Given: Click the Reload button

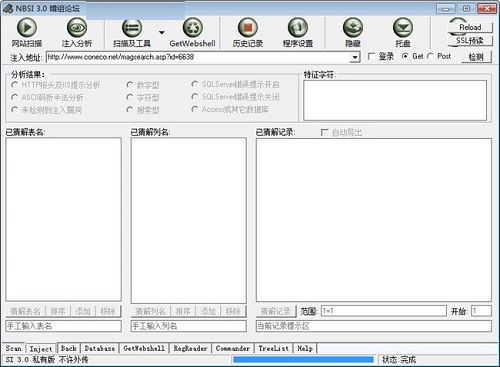Looking at the screenshot, I should coord(470,27).
